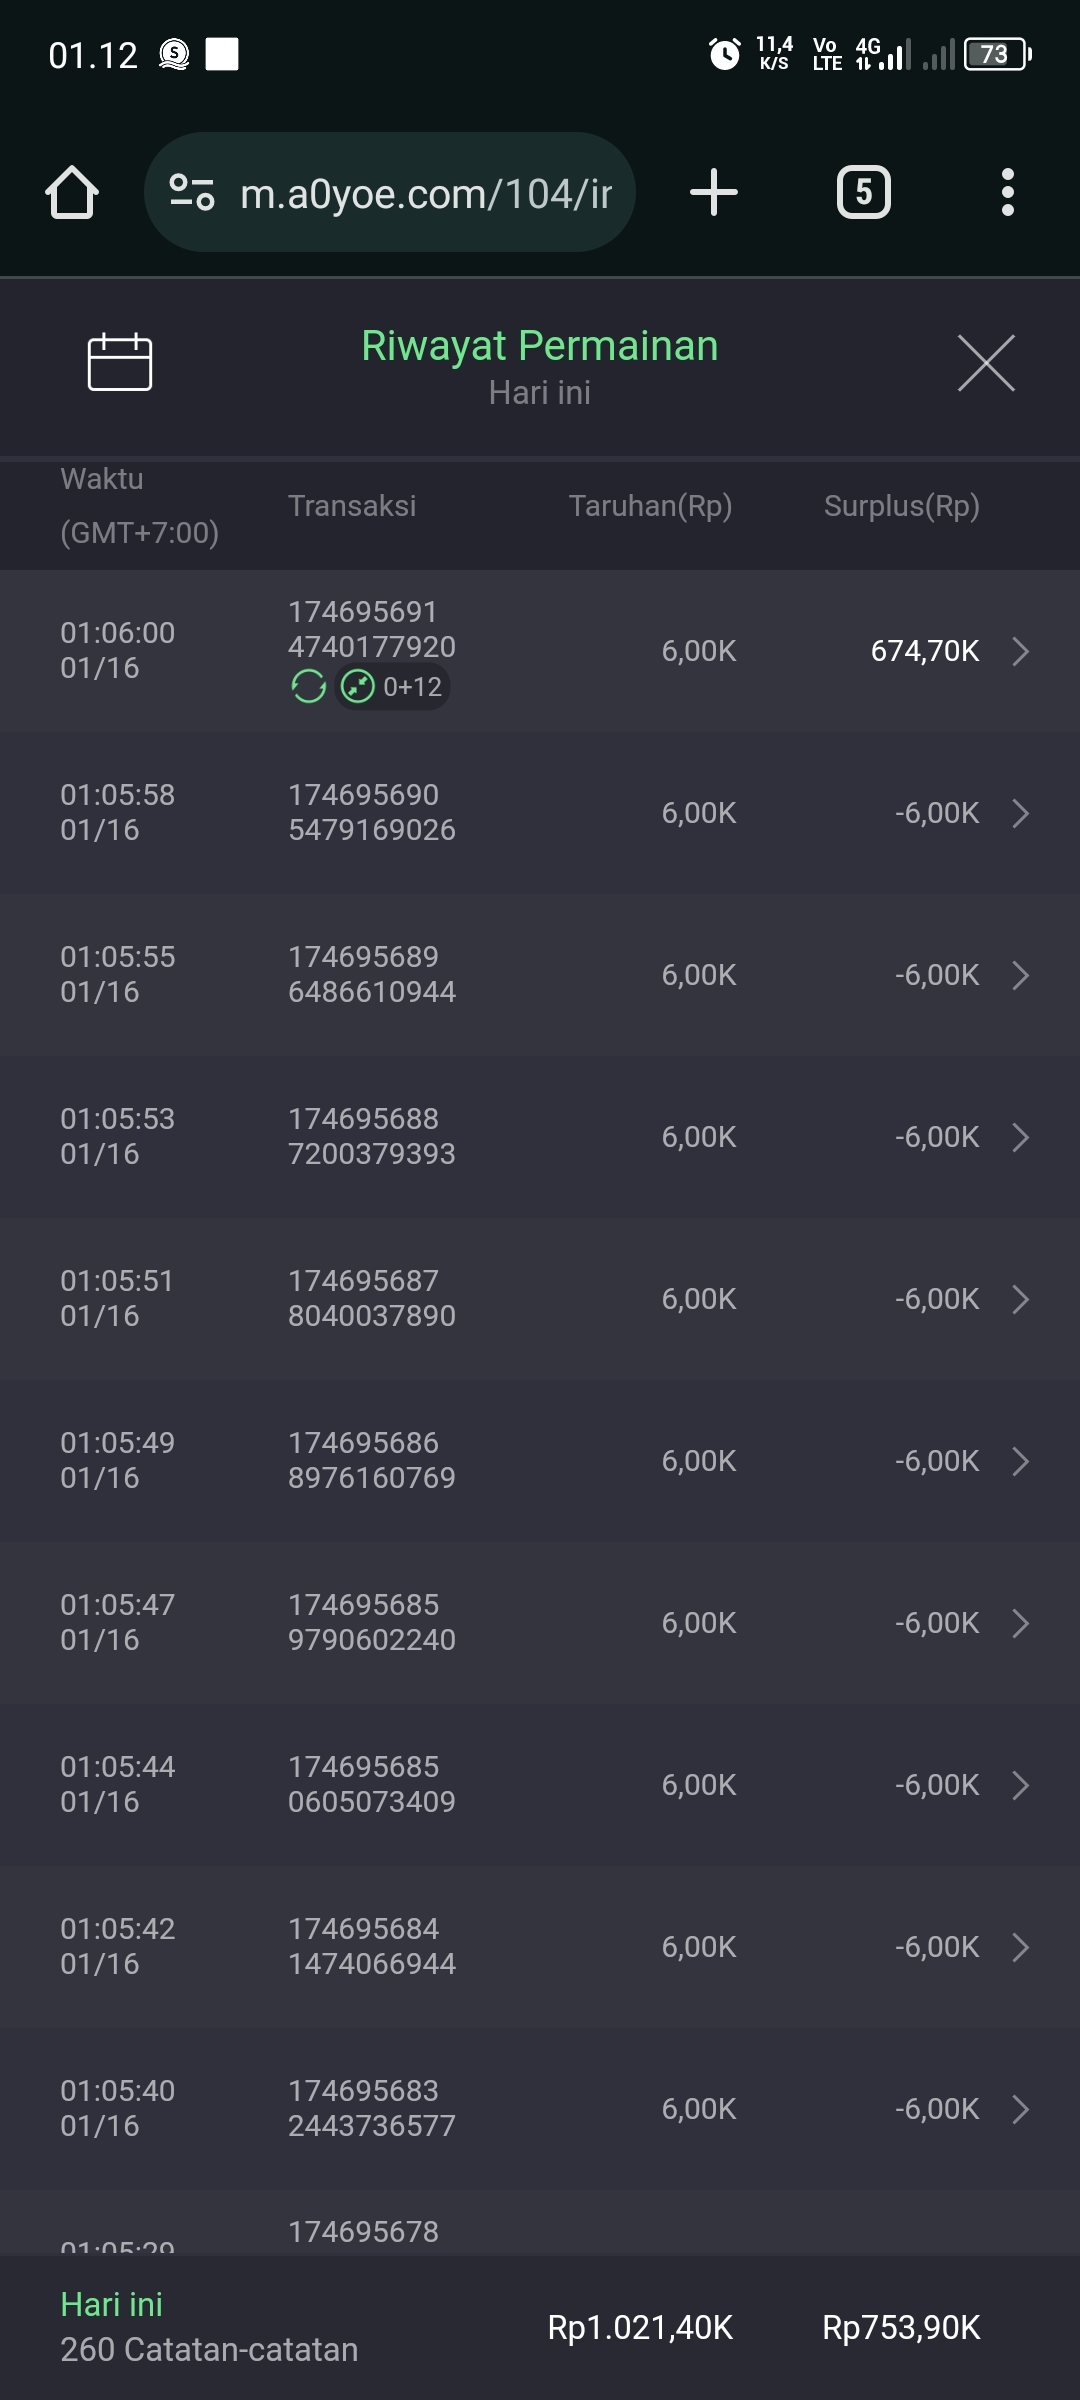
Task: Open the browser three-dot menu
Action: 1007,192
